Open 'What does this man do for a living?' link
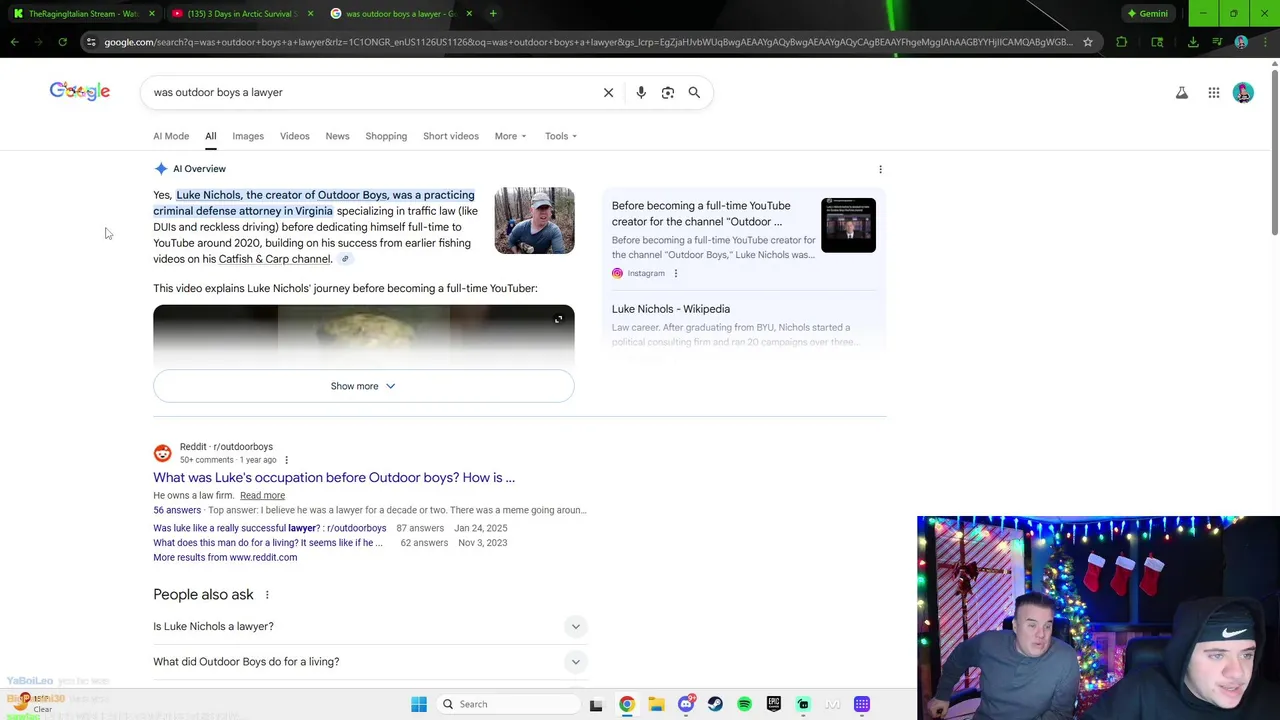Screen dimensions: 1280x720 pos(268,543)
